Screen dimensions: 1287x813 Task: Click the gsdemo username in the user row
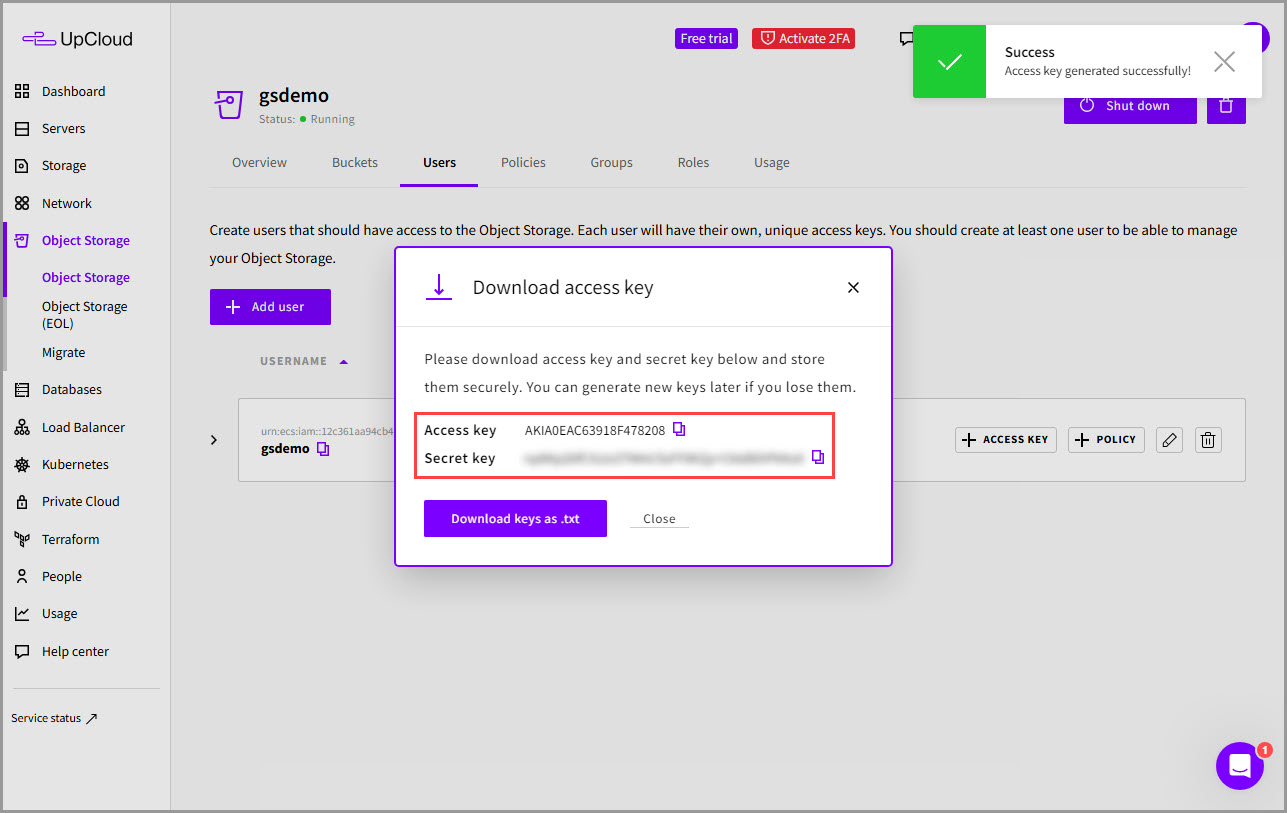pos(285,449)
